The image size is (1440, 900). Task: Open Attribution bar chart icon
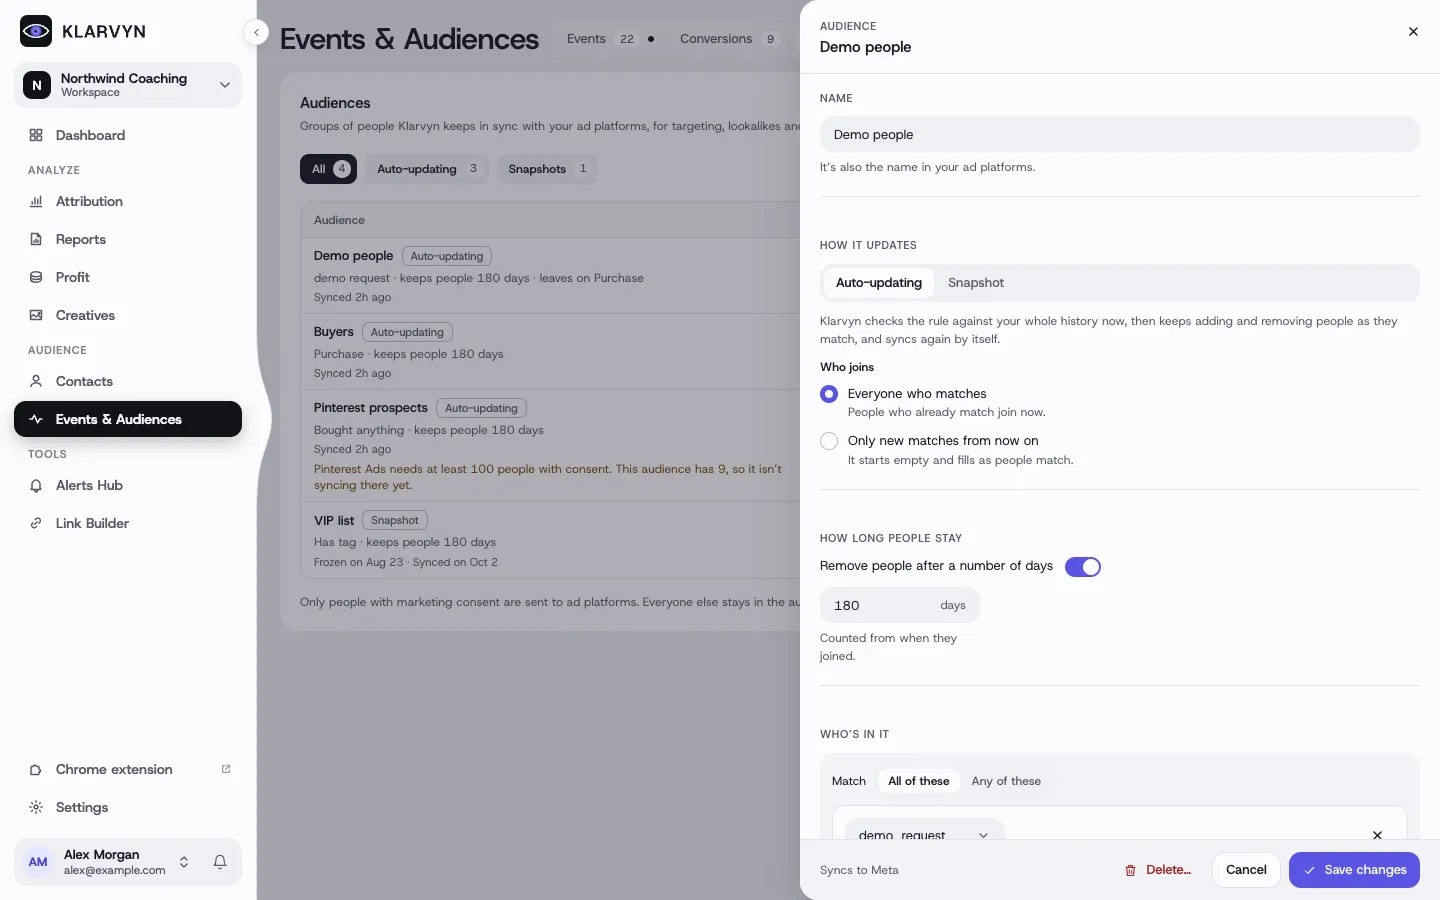(36, 201)
